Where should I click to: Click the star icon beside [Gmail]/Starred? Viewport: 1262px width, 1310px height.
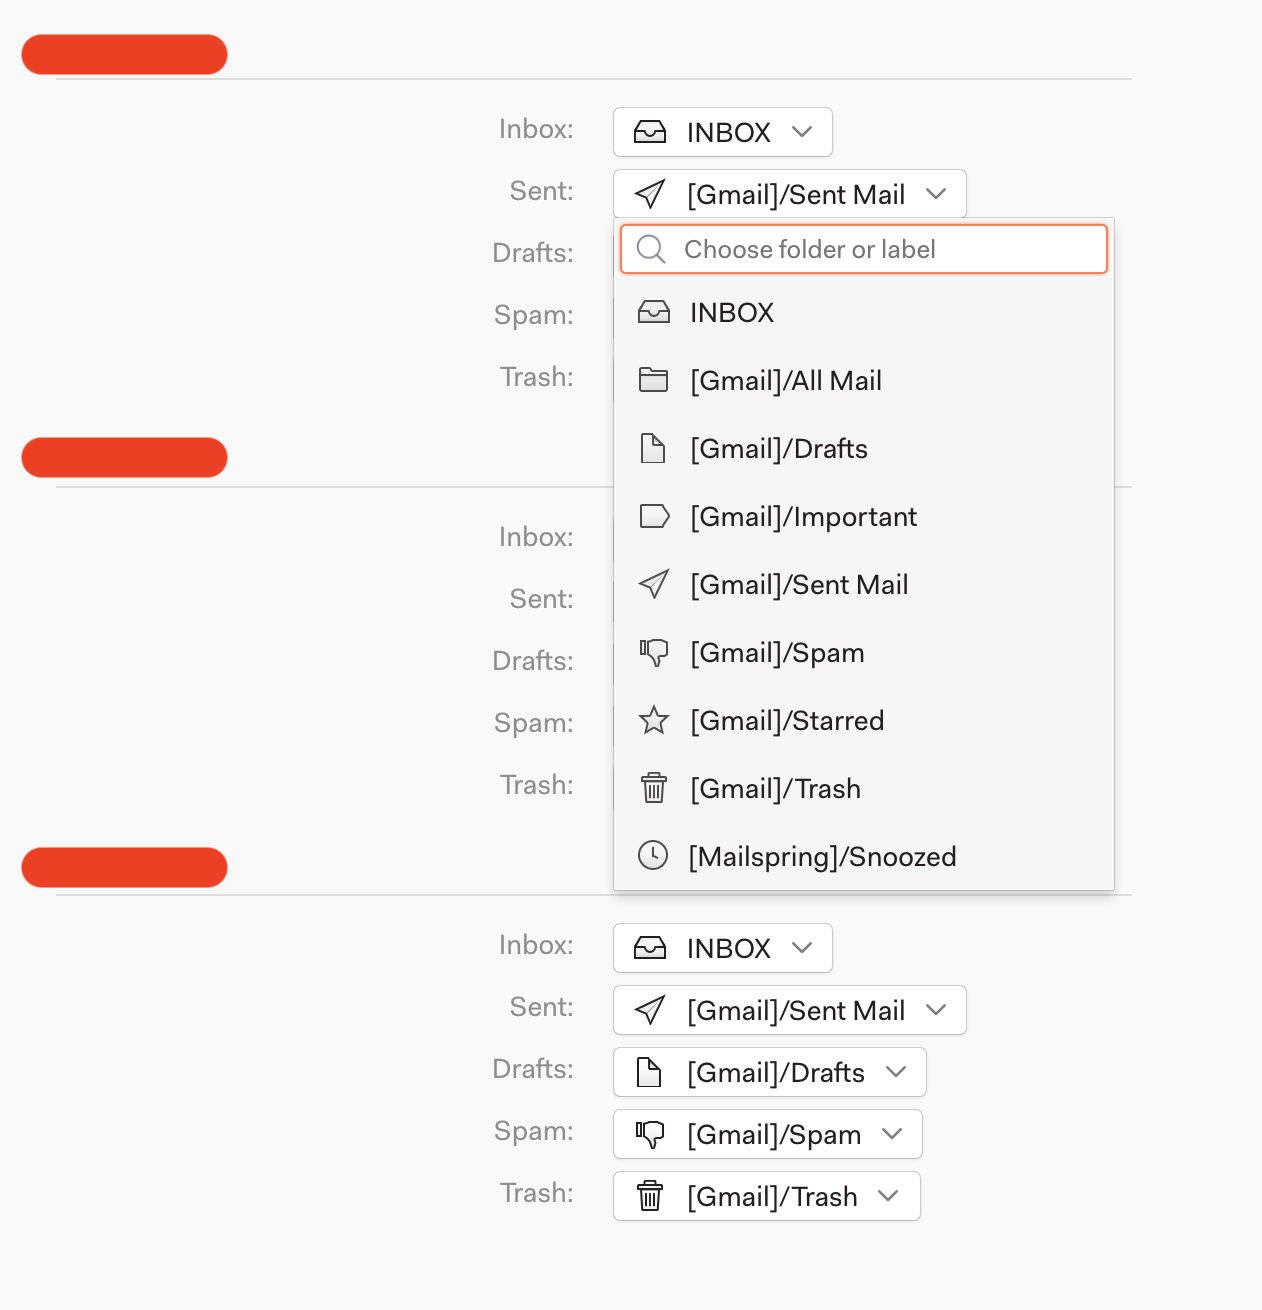[x=654, y=720]
